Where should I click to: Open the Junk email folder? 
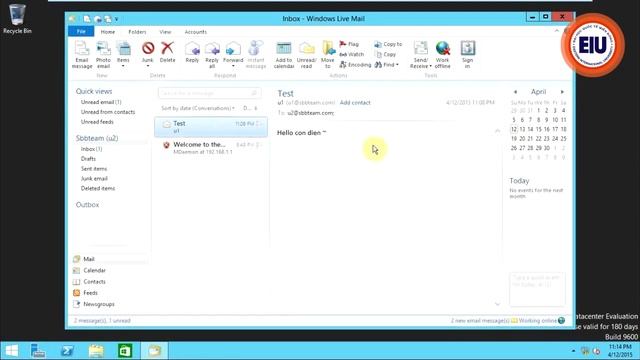coord(94,178)
